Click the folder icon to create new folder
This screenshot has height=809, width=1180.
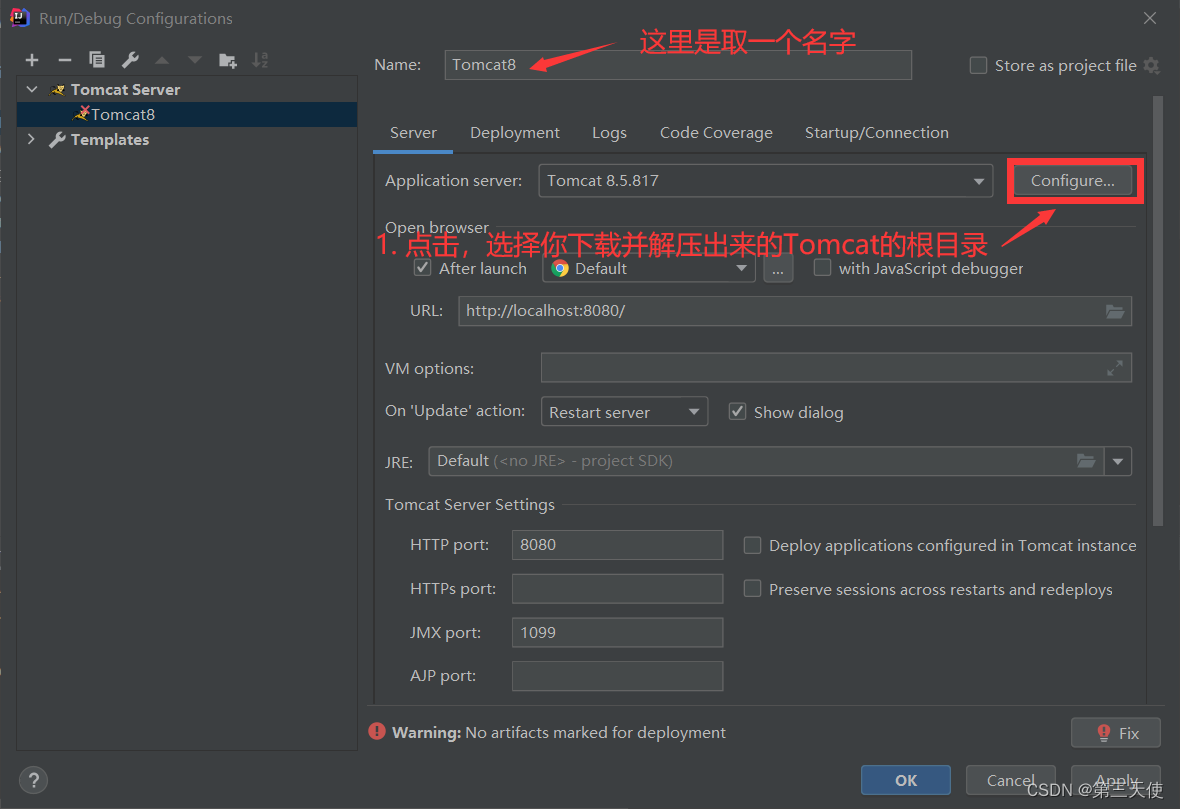point(228,60)
